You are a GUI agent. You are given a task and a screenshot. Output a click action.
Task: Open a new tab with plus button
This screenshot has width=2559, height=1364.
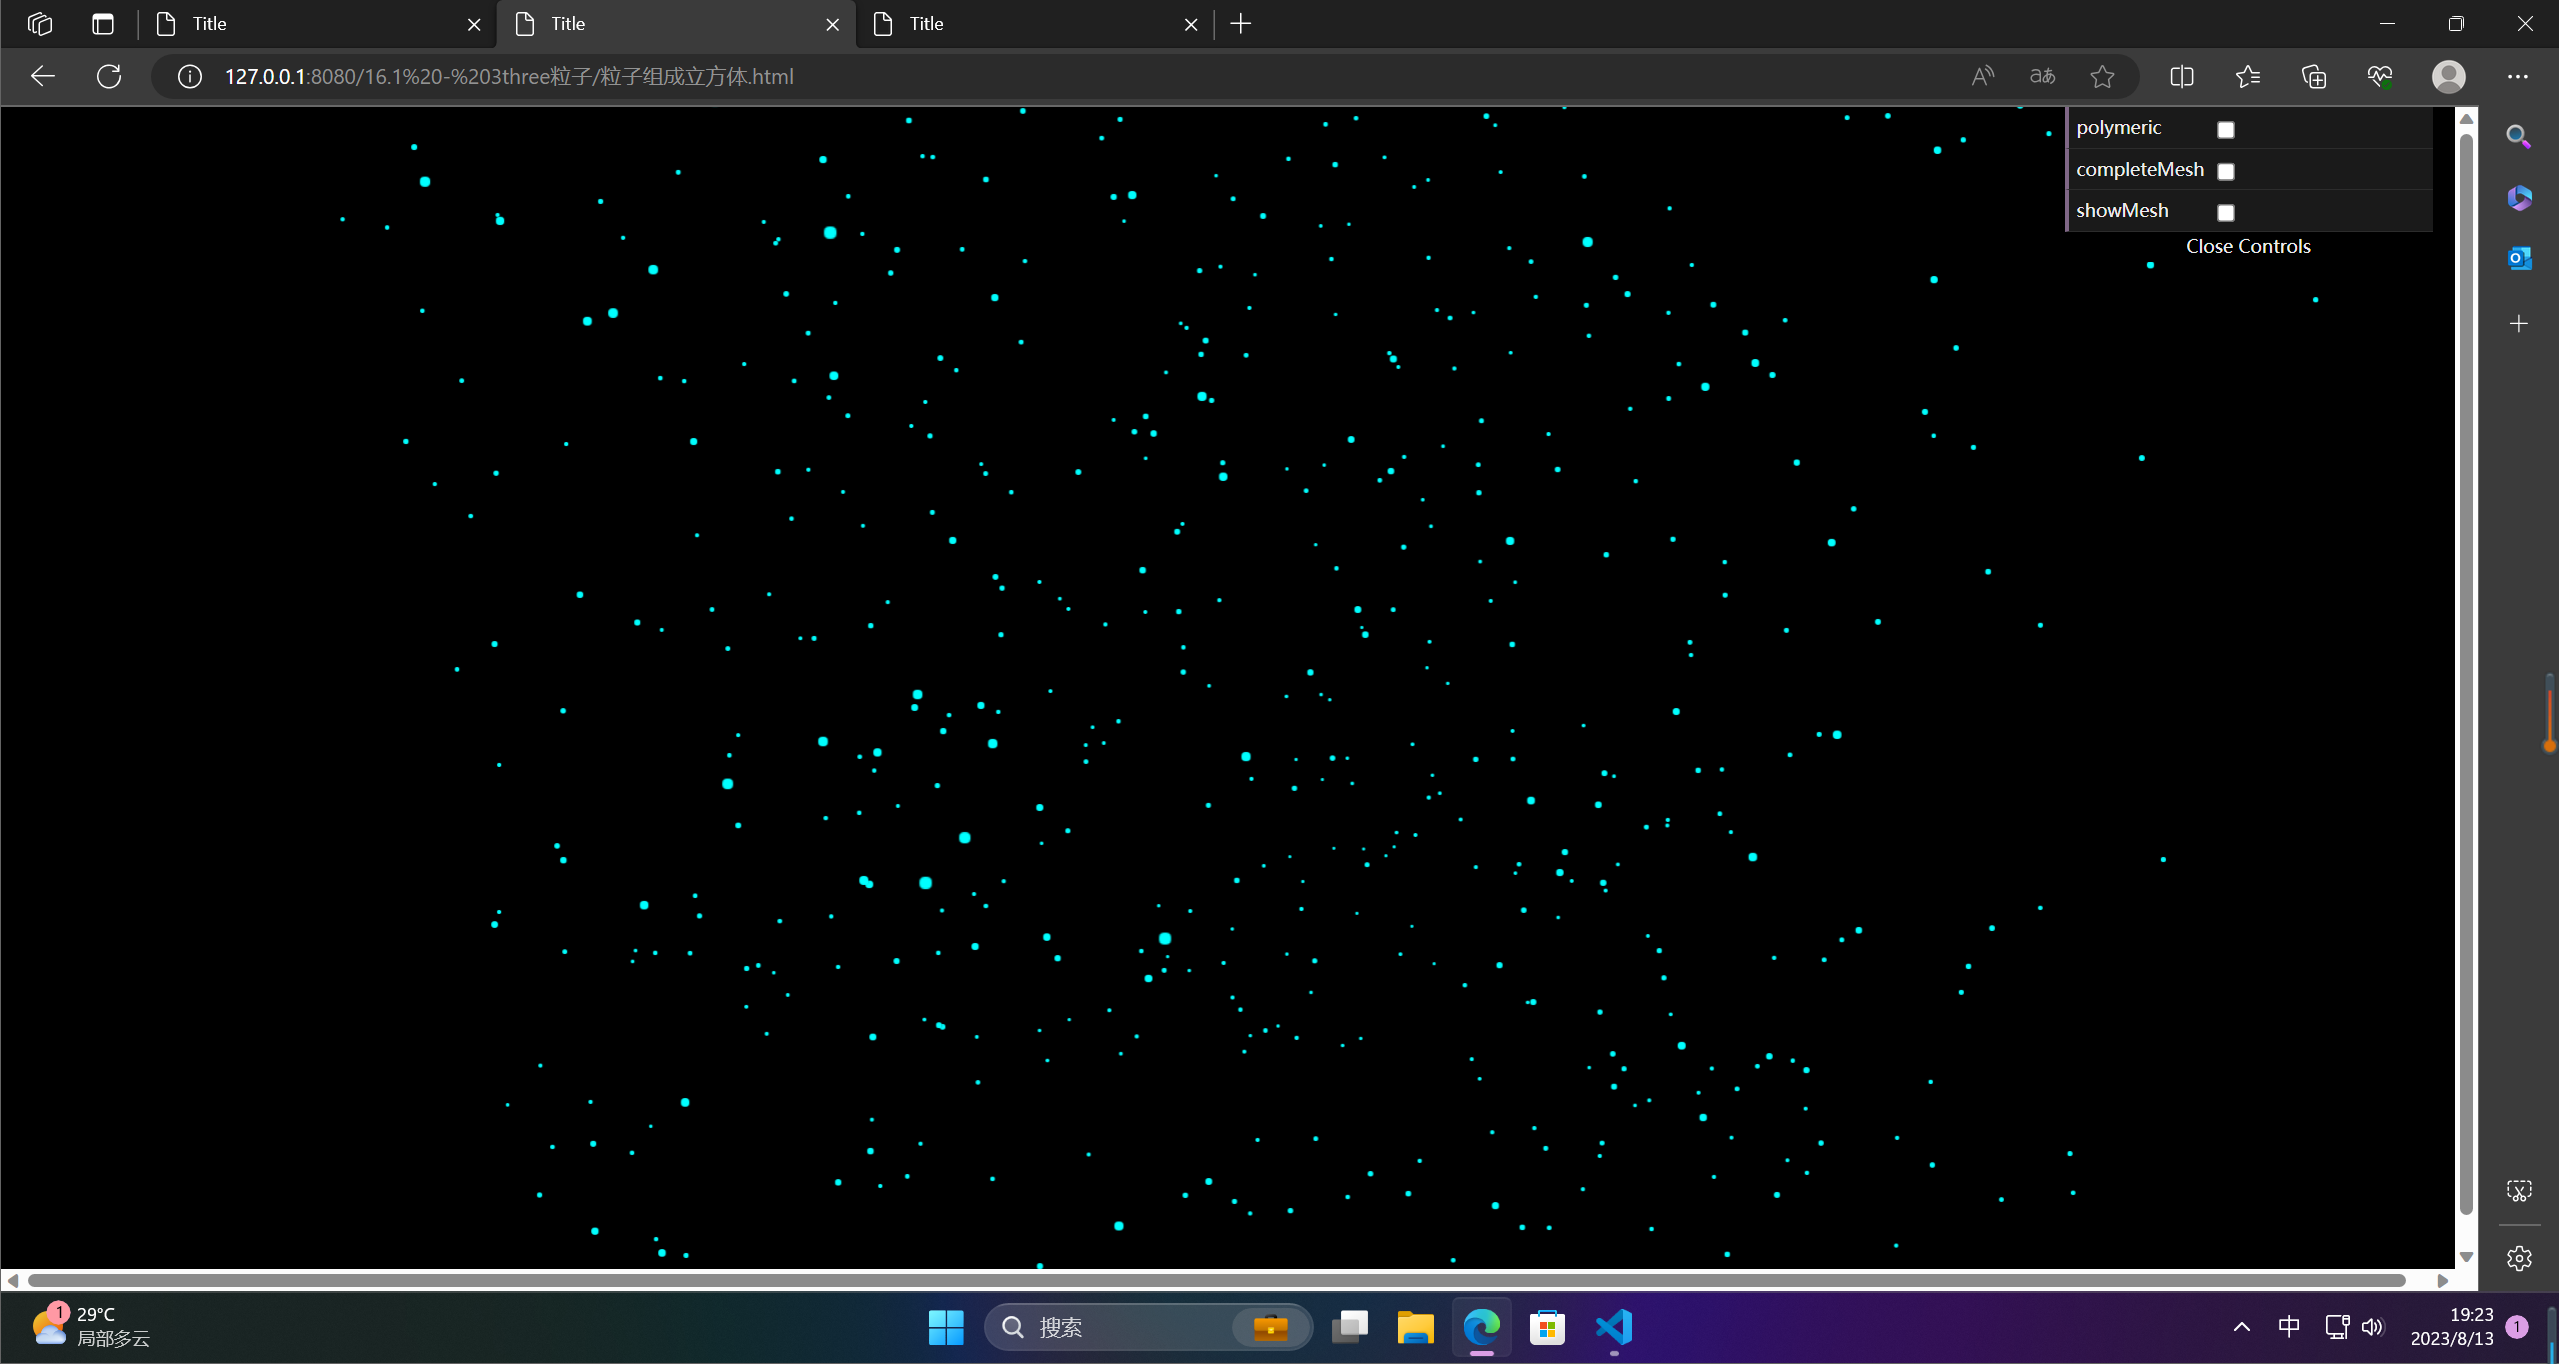click(x=1241, y=24)
